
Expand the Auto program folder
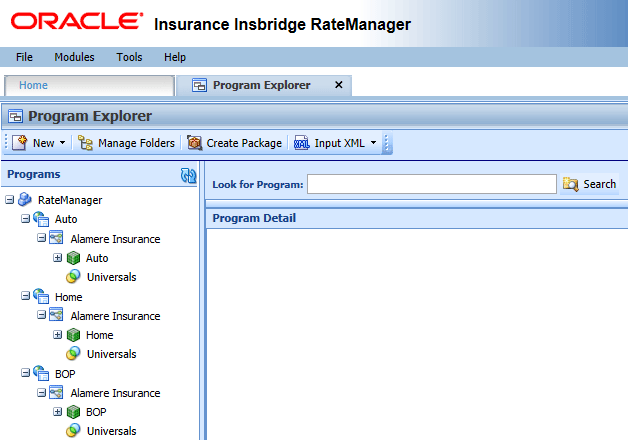coord(58,257)
